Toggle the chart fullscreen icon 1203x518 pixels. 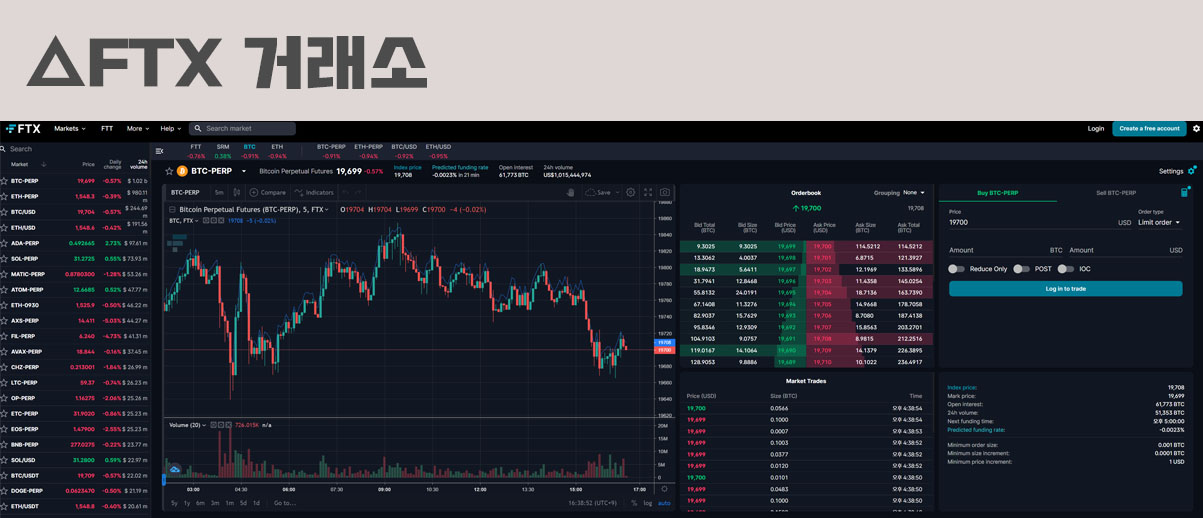[648, 192]
